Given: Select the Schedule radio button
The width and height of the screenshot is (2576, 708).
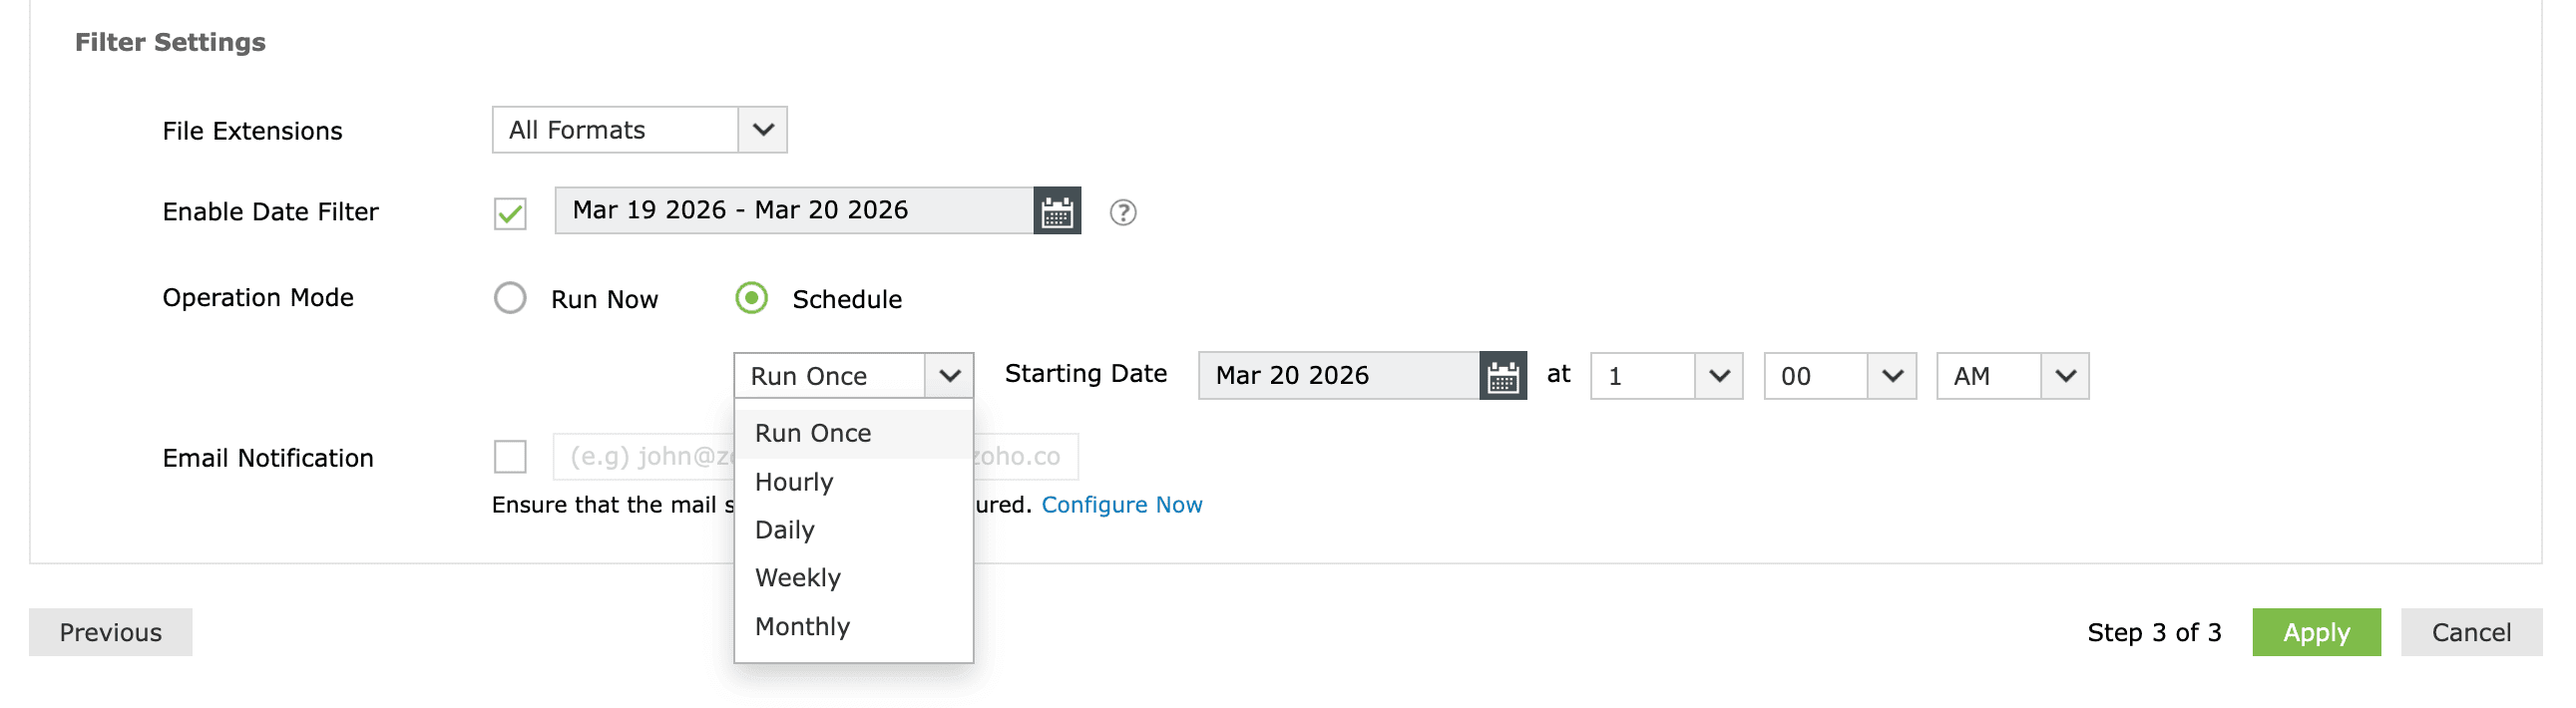Looking at the screenshot, I should (752, 298).
